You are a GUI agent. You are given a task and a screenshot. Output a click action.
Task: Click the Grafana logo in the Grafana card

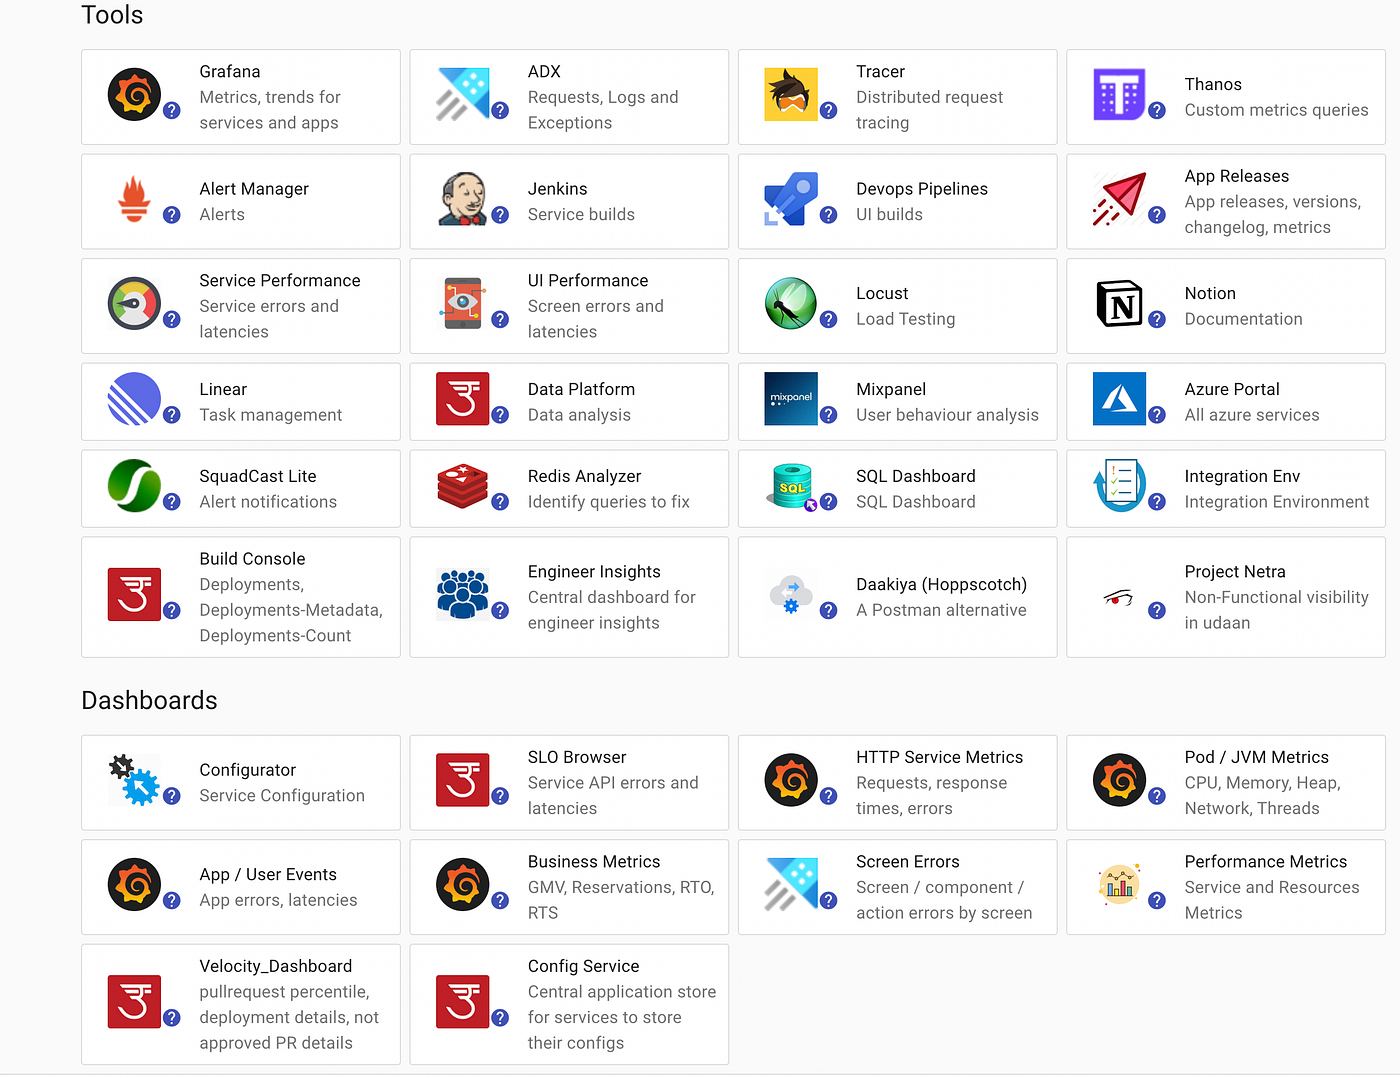[134, 95]
